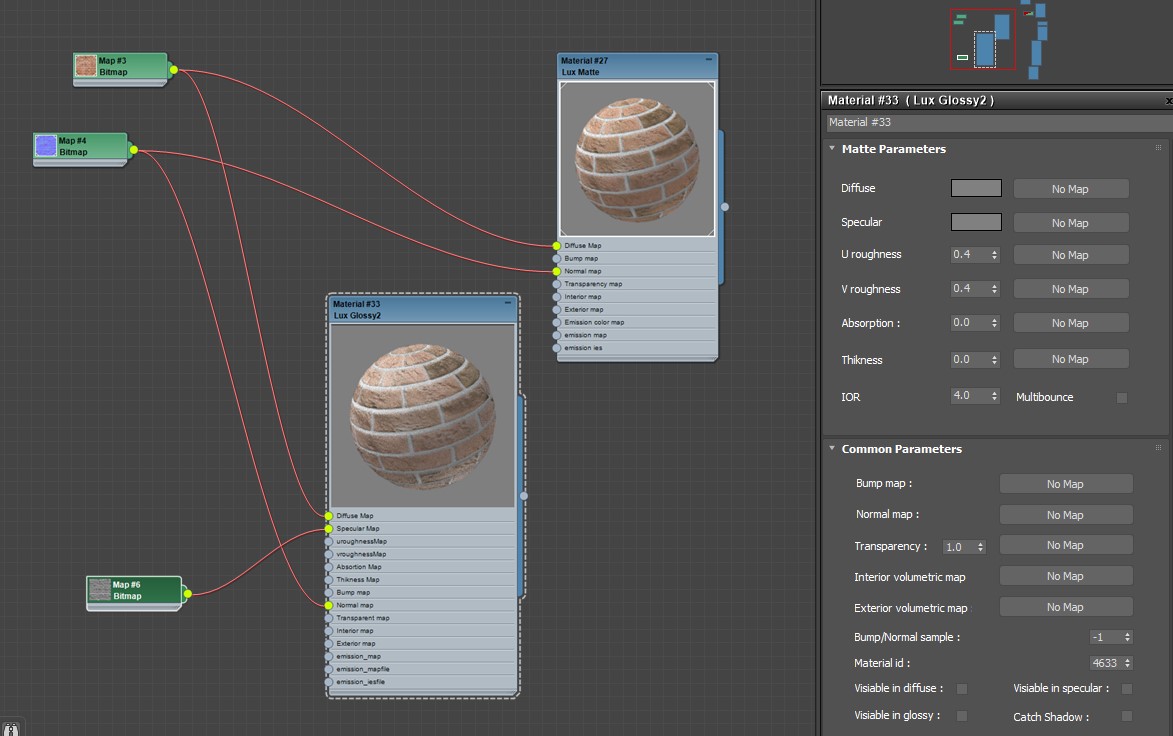Enable Visiable in diffuse checkbox
Viewport: 1173px width, 736px height.
962,689
